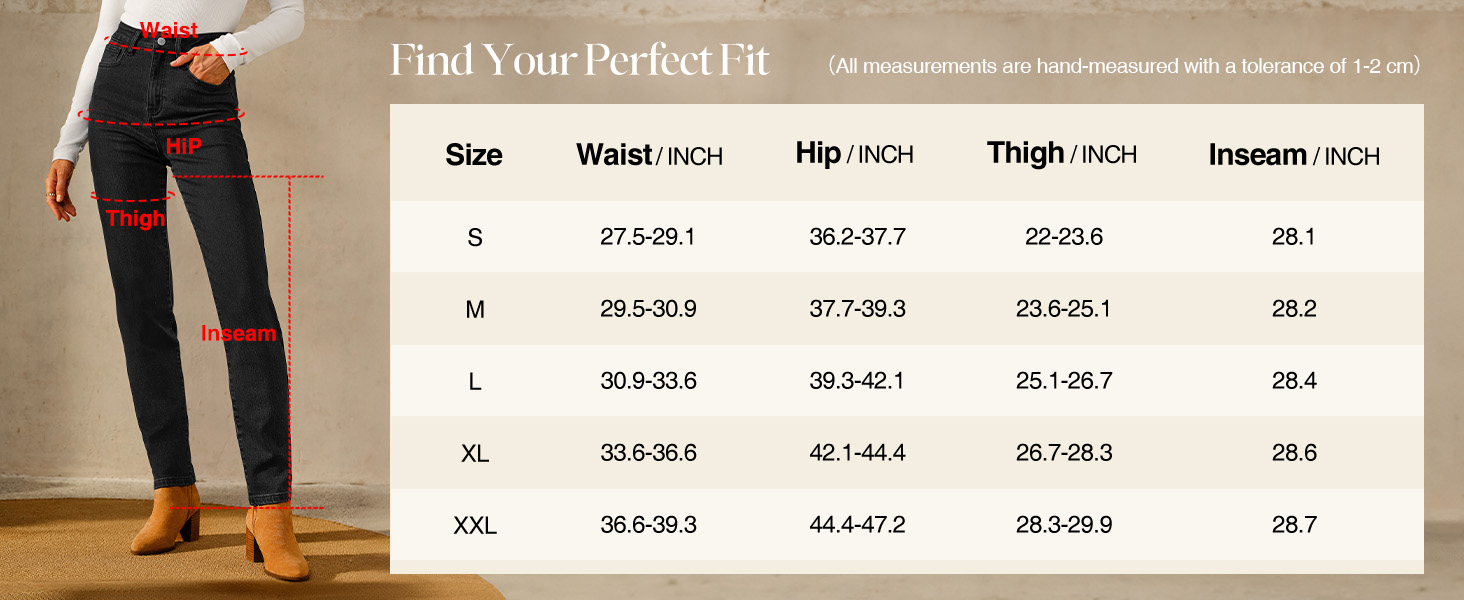The image size is (1464, 600).
Task: Click the red Thigh label on the model
Action: point(135,218)
